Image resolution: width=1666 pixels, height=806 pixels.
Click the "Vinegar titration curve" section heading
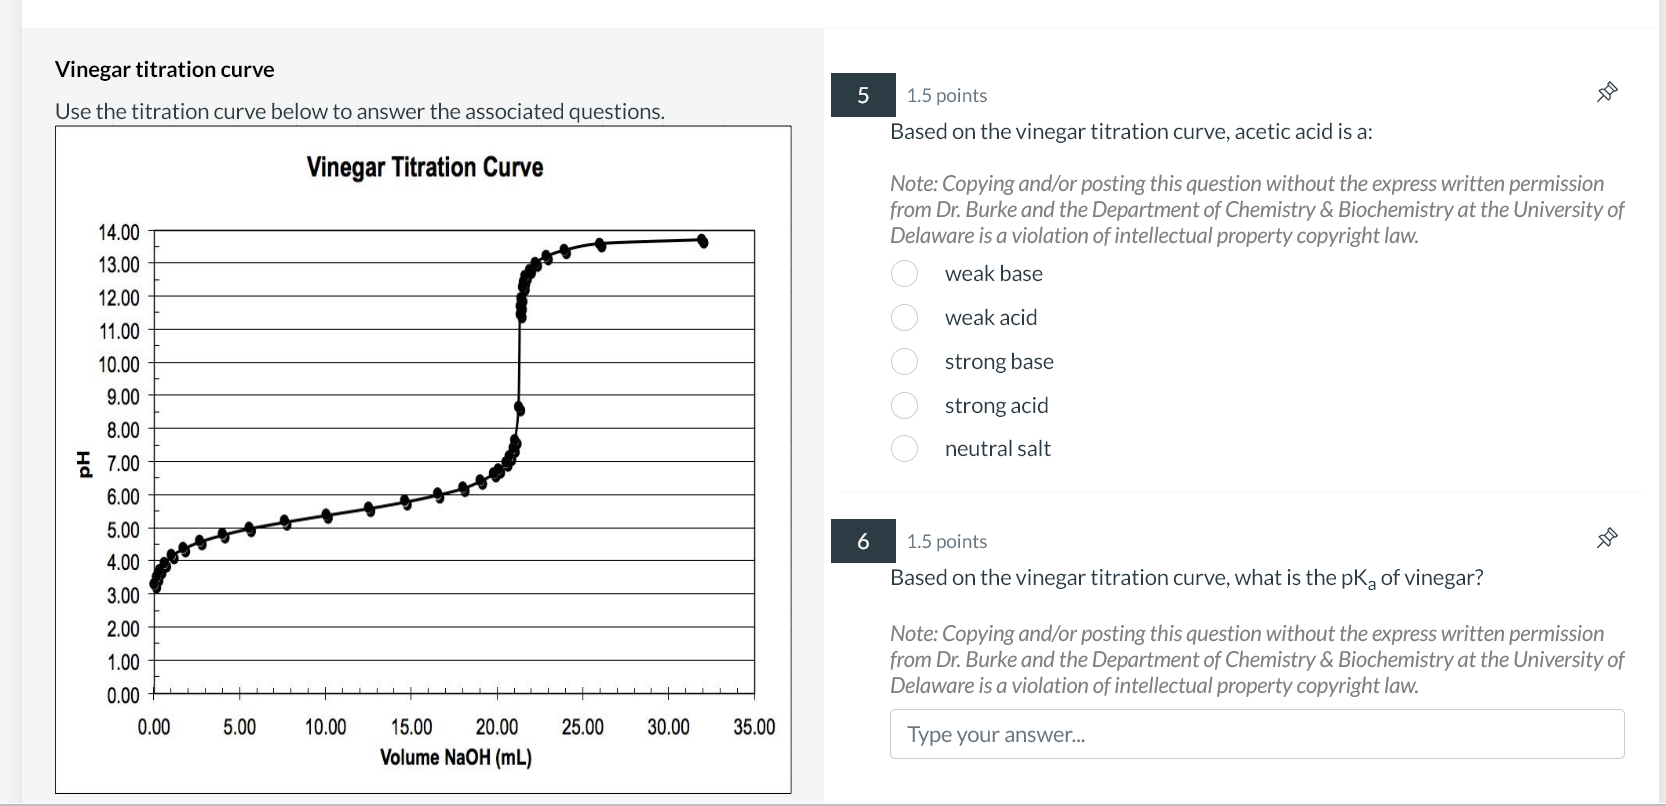[164, 69]
